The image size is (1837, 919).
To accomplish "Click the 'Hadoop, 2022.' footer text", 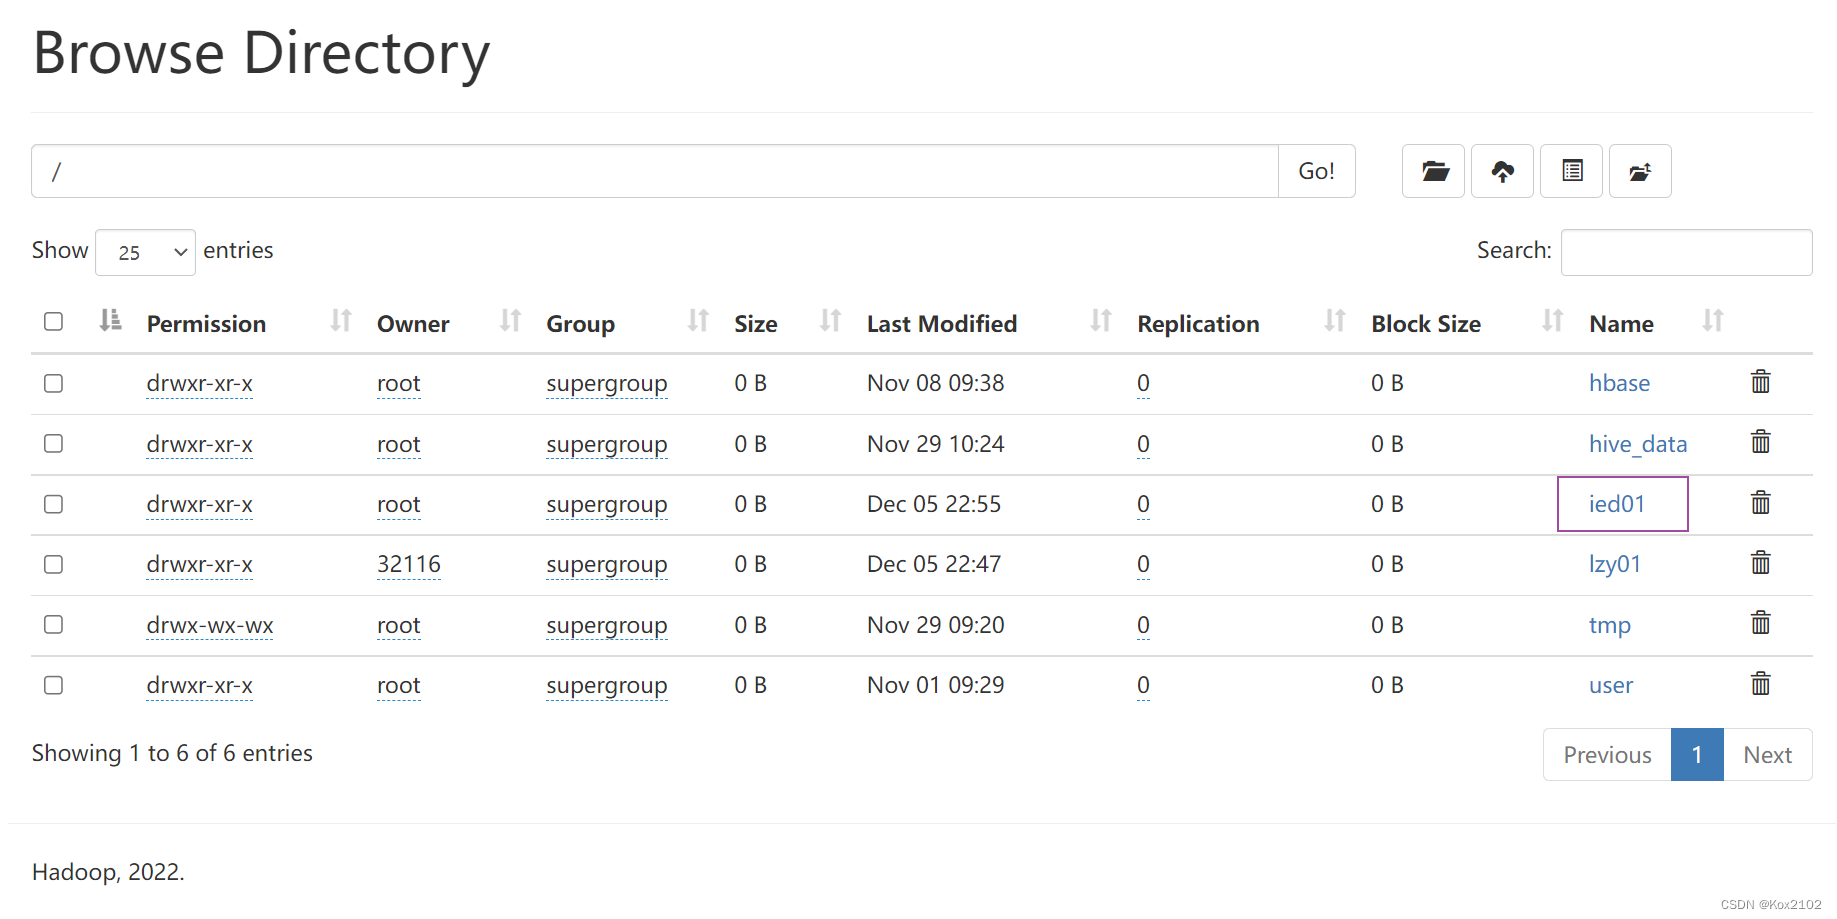I will [108, 872].
